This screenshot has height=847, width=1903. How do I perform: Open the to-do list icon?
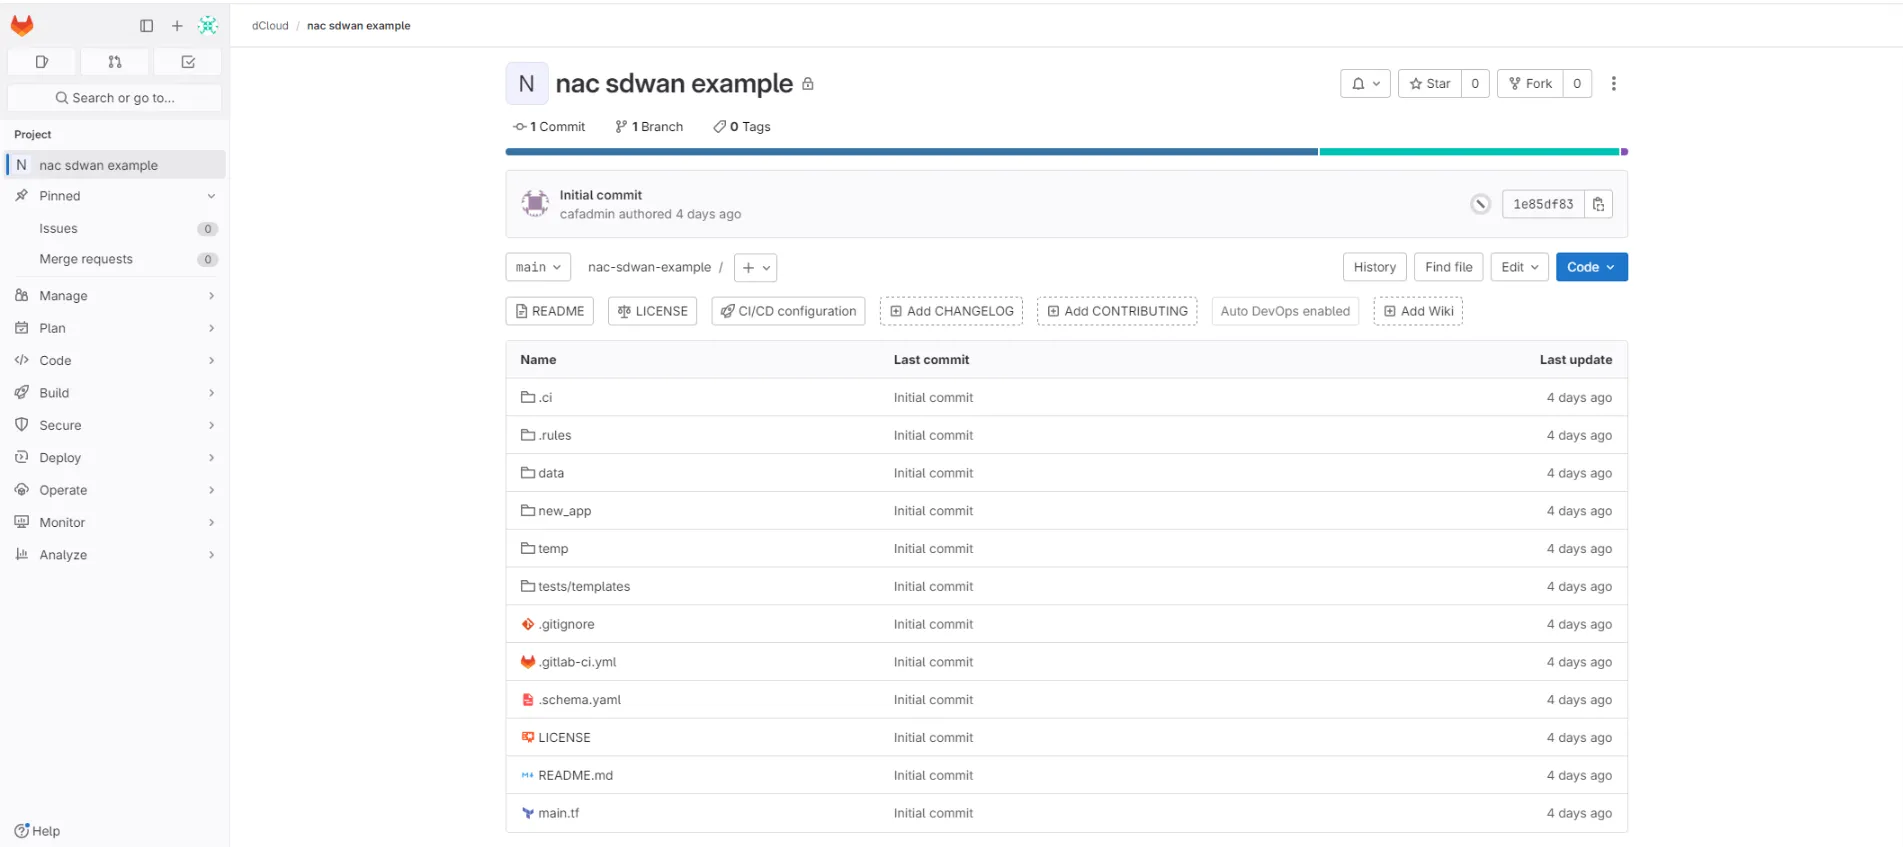[x=188, y=62]
